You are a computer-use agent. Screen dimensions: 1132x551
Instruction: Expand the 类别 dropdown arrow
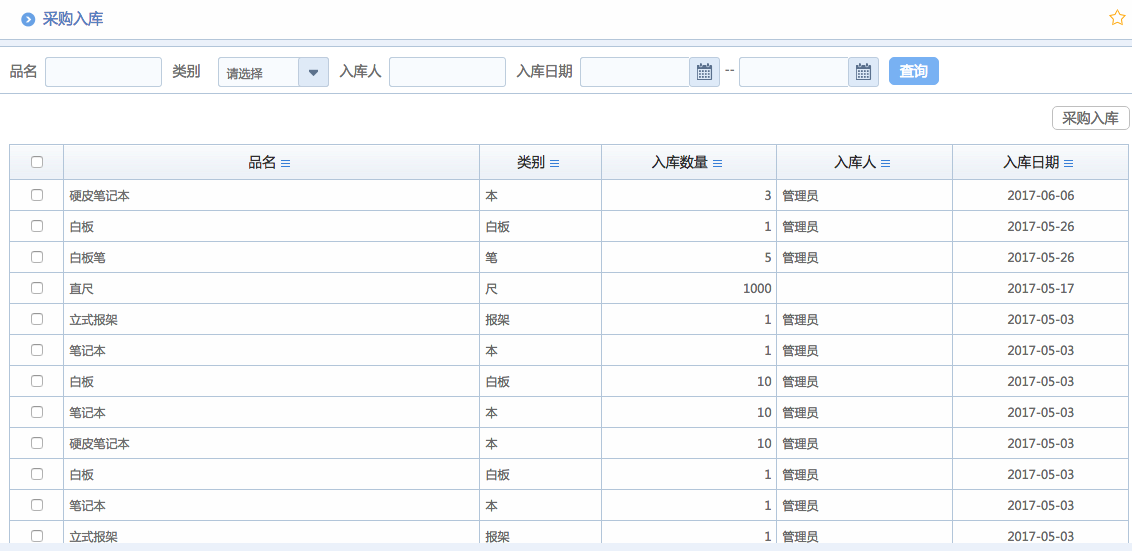(x=313, y=72)
